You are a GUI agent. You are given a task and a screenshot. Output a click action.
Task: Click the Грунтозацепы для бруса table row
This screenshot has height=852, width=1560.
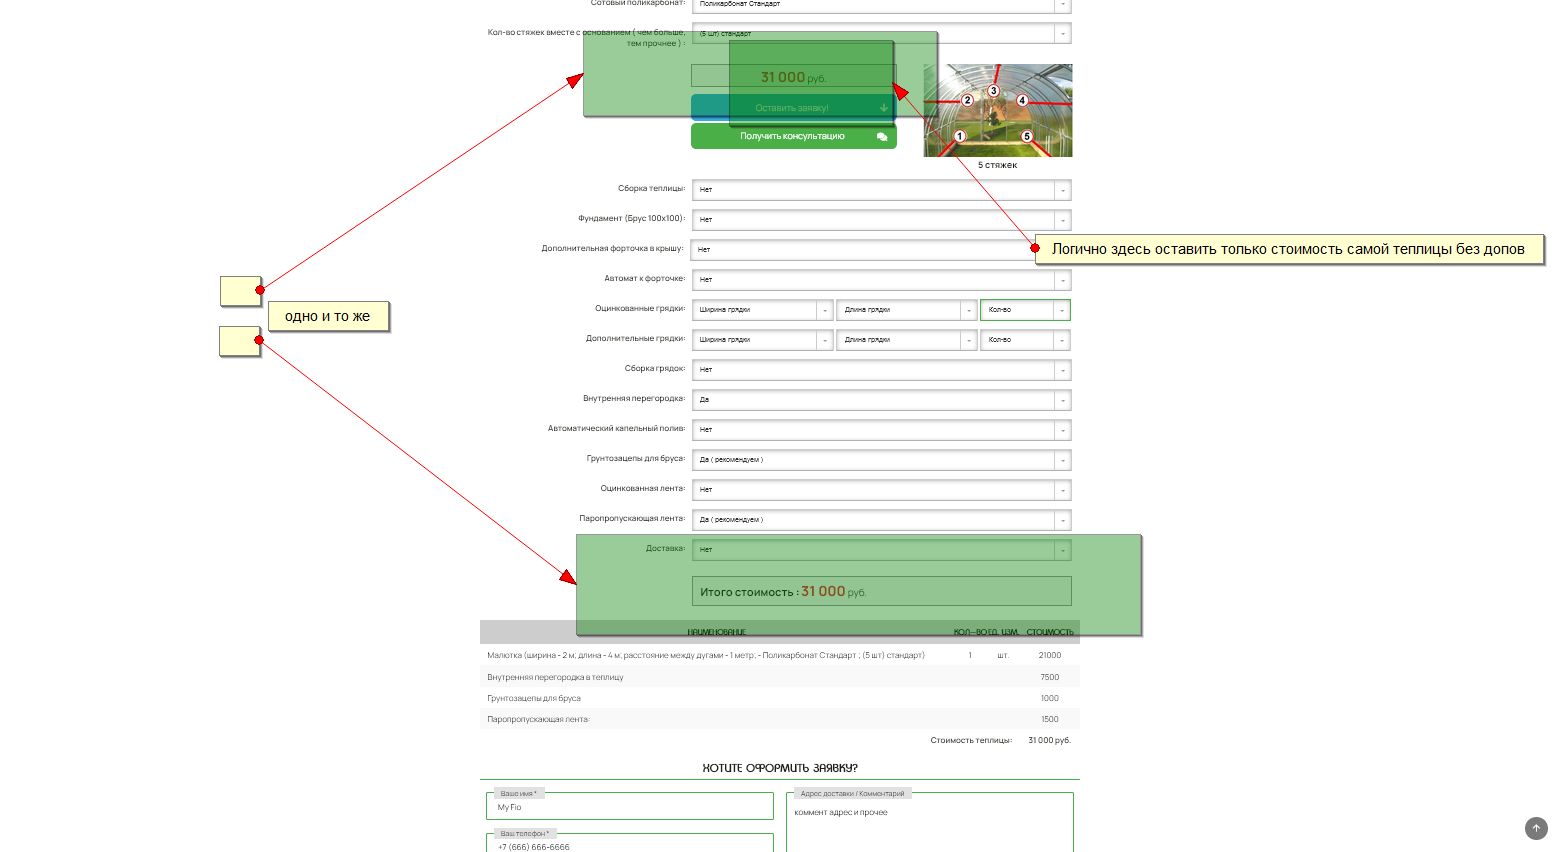pos(780,698)
